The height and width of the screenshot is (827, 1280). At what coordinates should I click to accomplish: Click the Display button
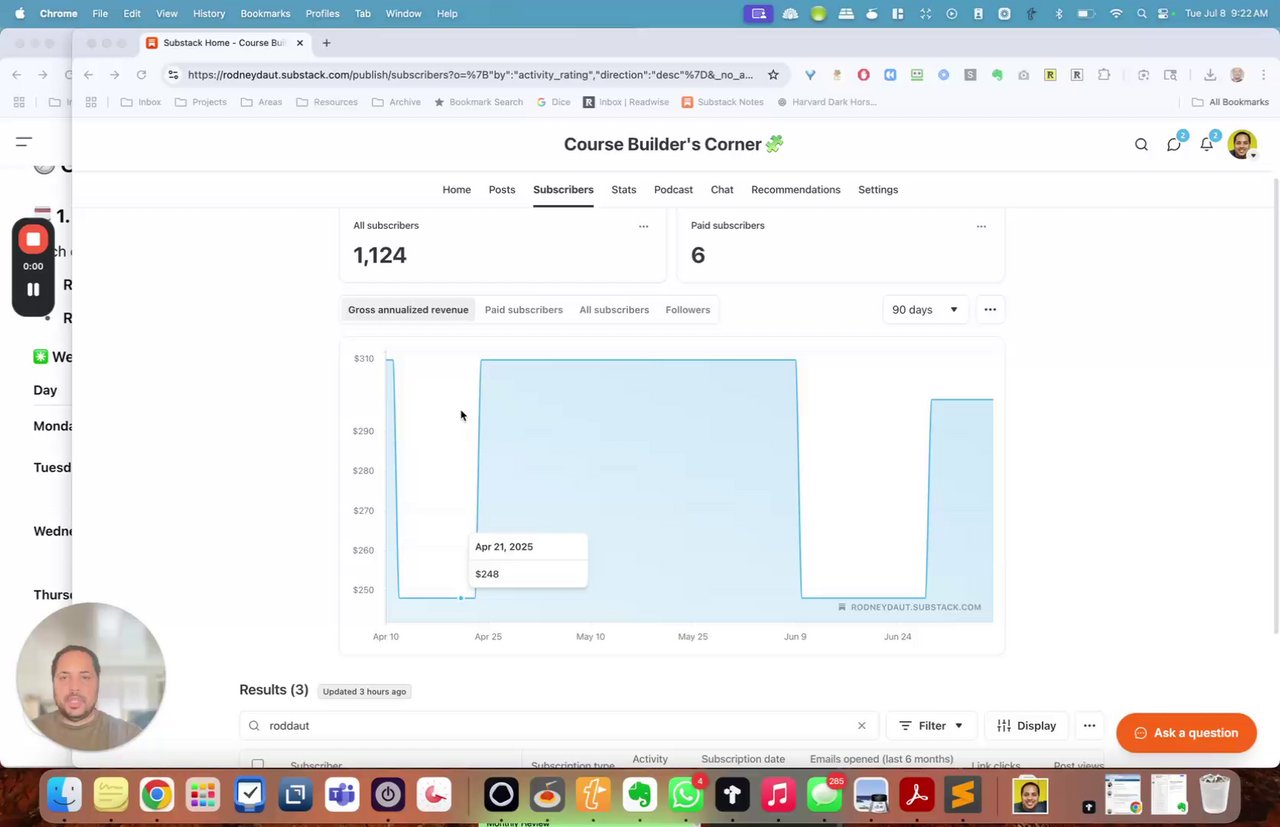pos(1027,726)
